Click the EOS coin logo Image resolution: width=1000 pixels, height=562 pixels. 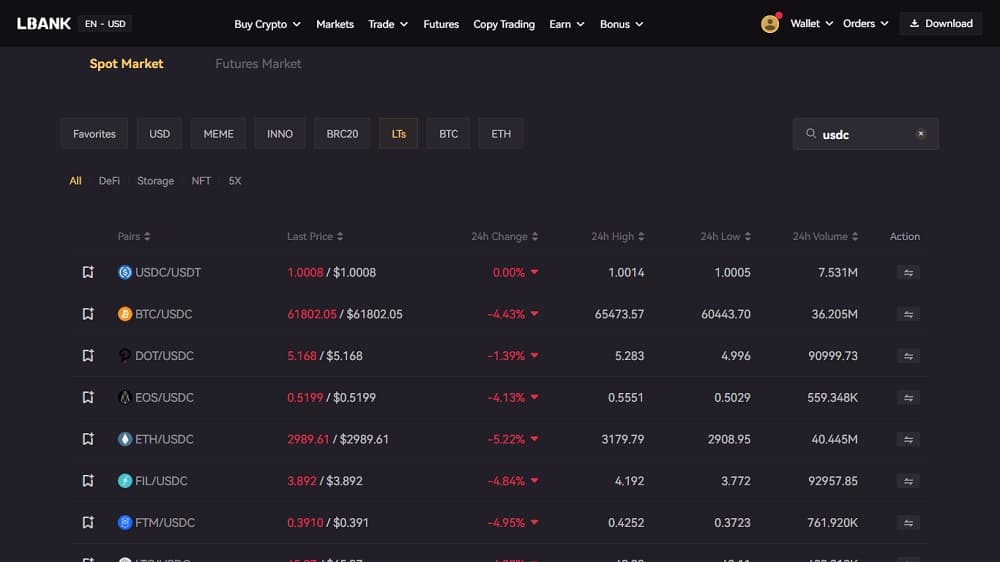point(125,397)
